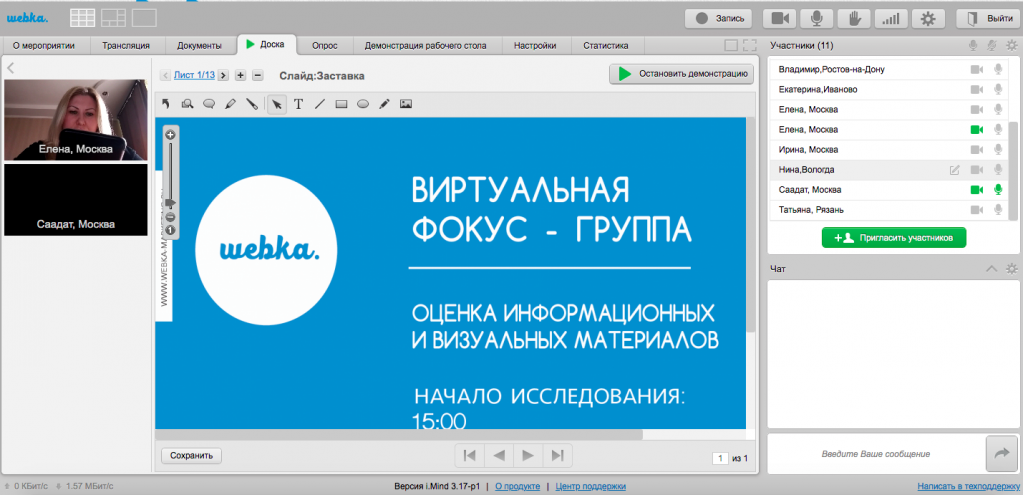Open the Статистика tab
The width and height of the screenshot is (1023, 495).
(x=606, y=46)
